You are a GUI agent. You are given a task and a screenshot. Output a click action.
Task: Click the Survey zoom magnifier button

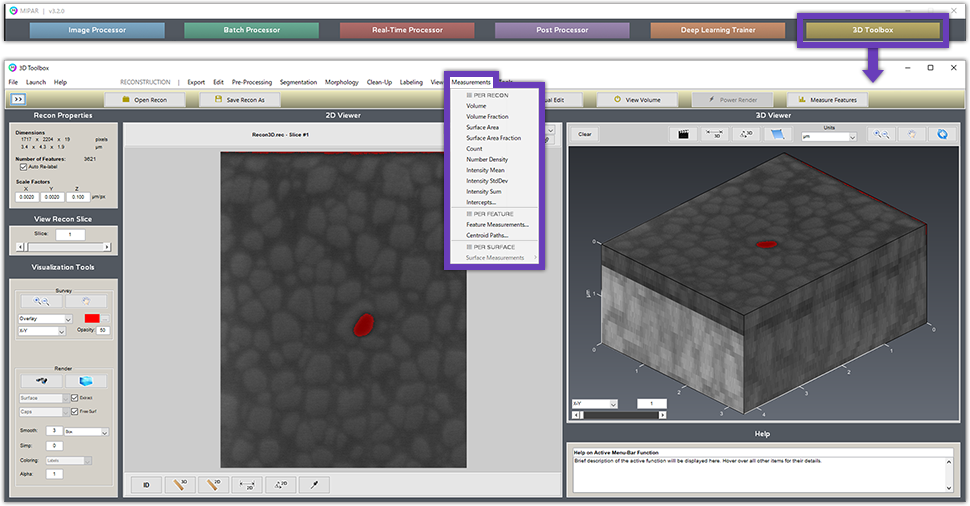41,301
